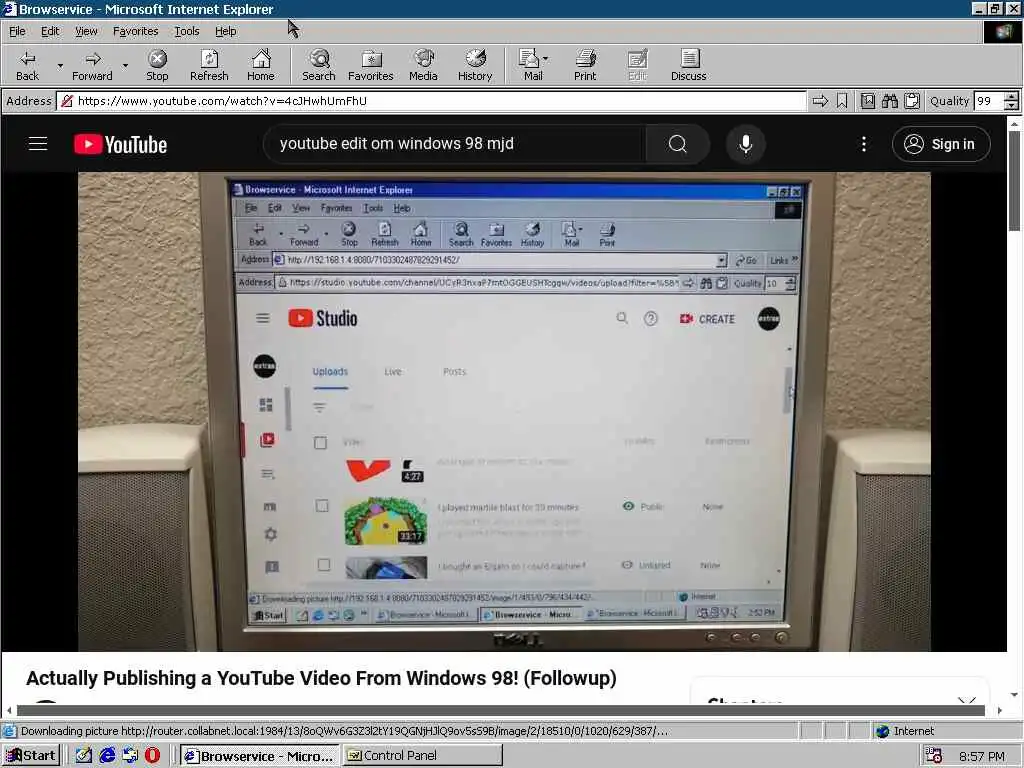Screen dimensions: 1024x768
Task: Launch Internet Explorer from Quick Launch
Action: (107, 756)
